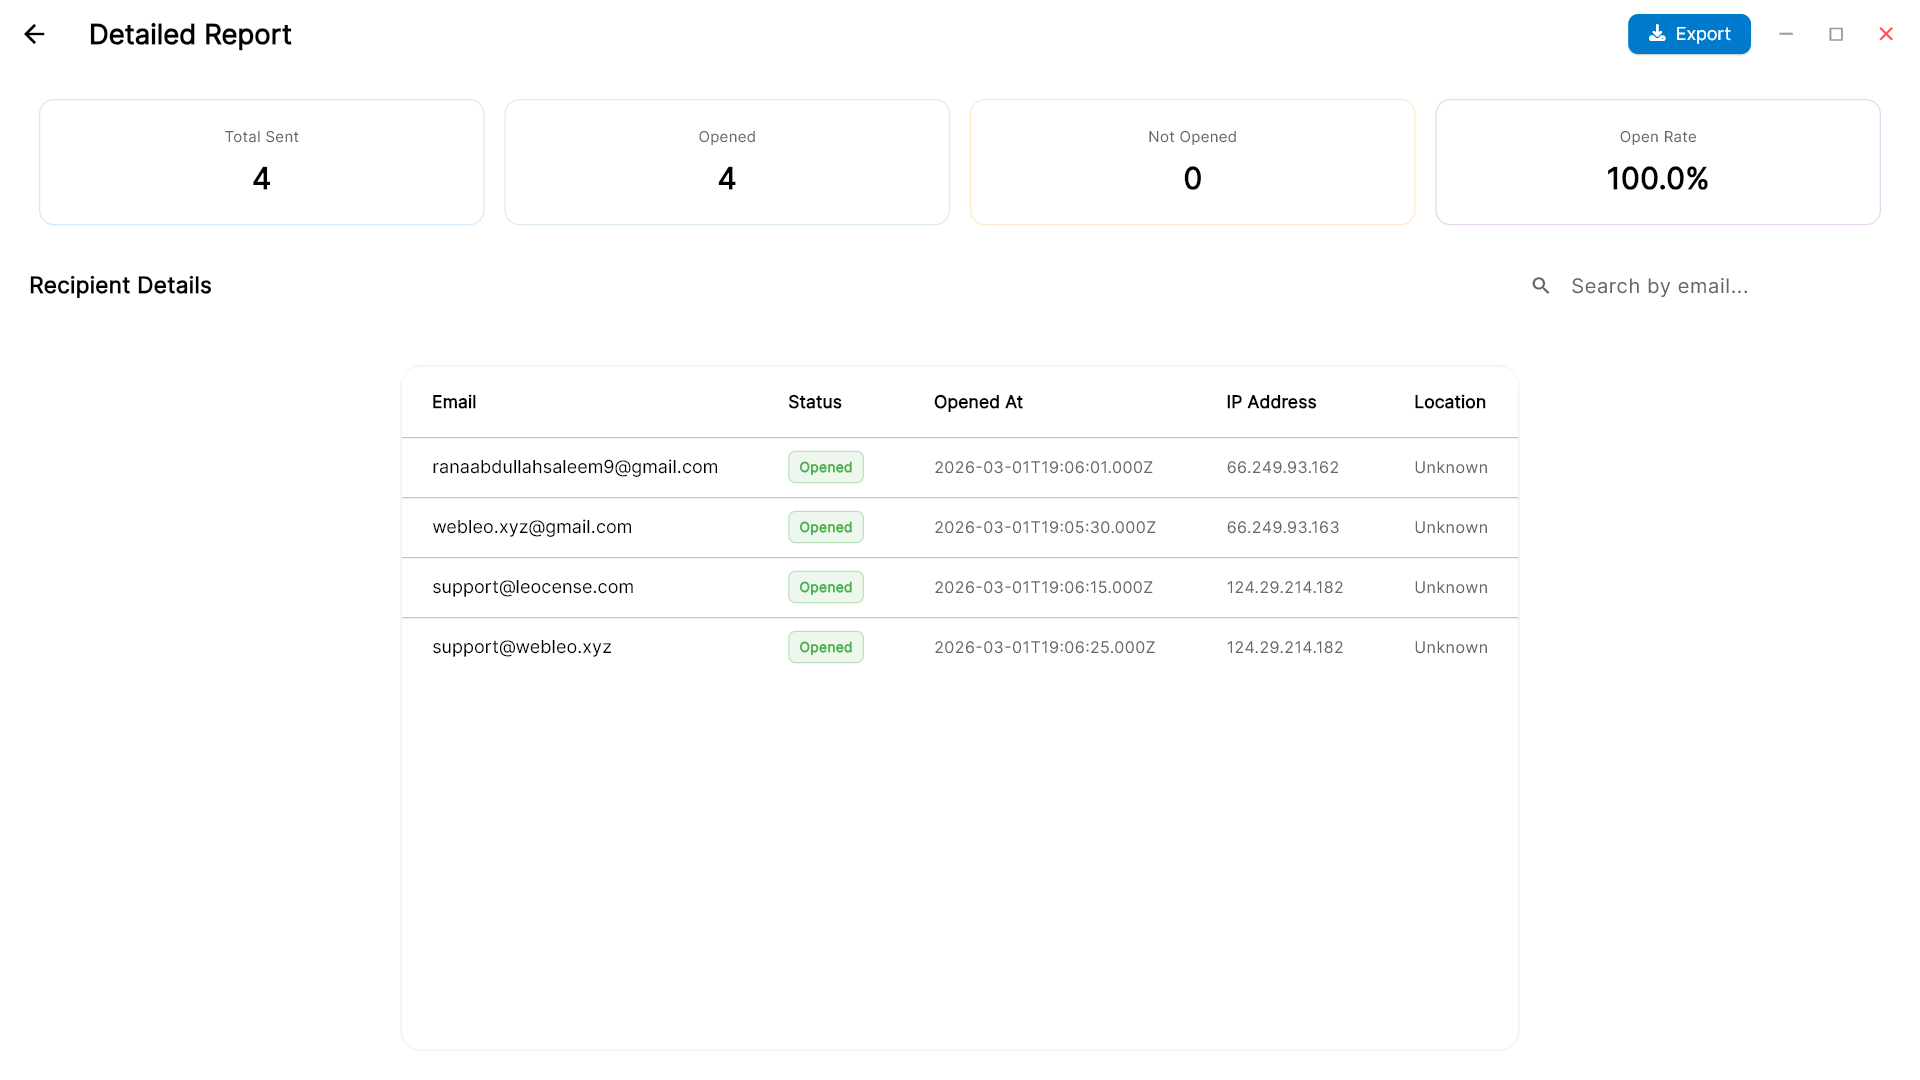The width and height of the screenshot is (1920, 1080).
Task: Select the Opened summary card
Action: pyautogui.click(x=727, y=162)
